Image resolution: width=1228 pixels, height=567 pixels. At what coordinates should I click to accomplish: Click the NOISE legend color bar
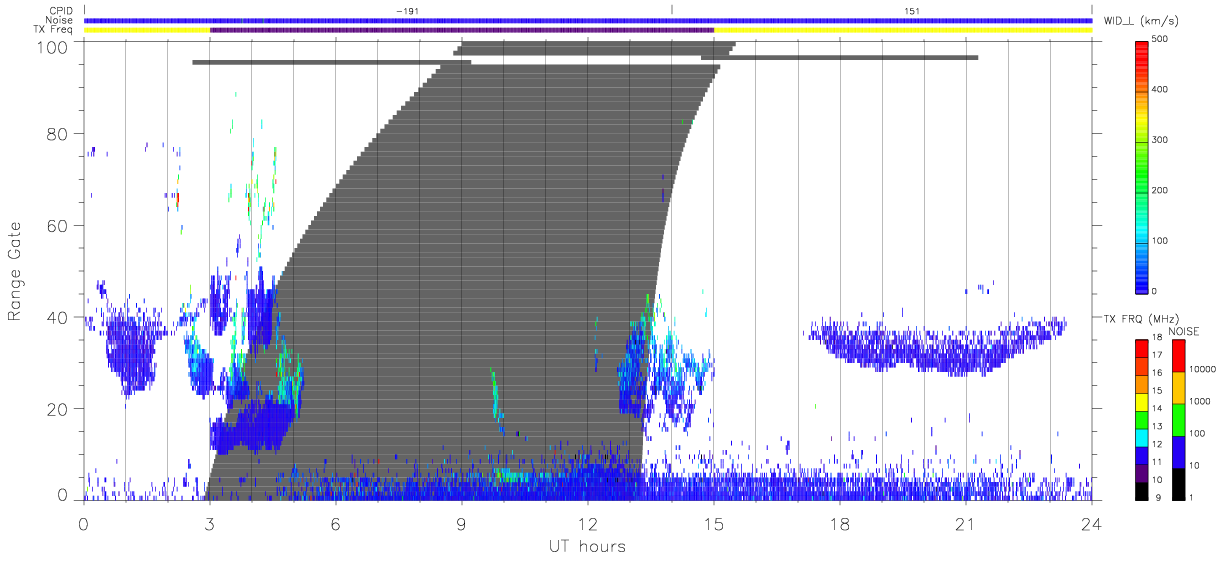tap(1179, 419)
